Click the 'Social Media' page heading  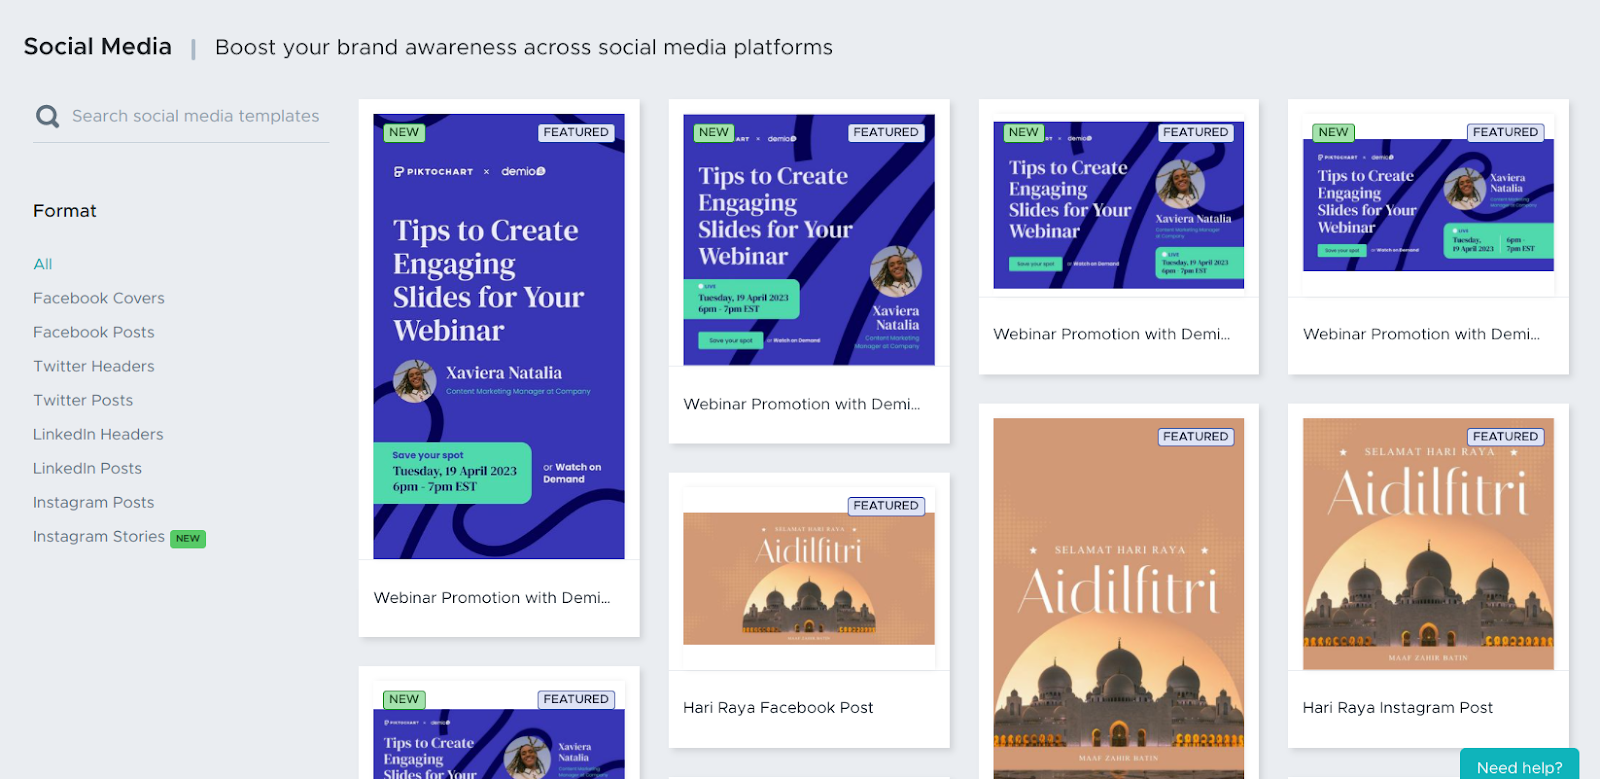98,47
